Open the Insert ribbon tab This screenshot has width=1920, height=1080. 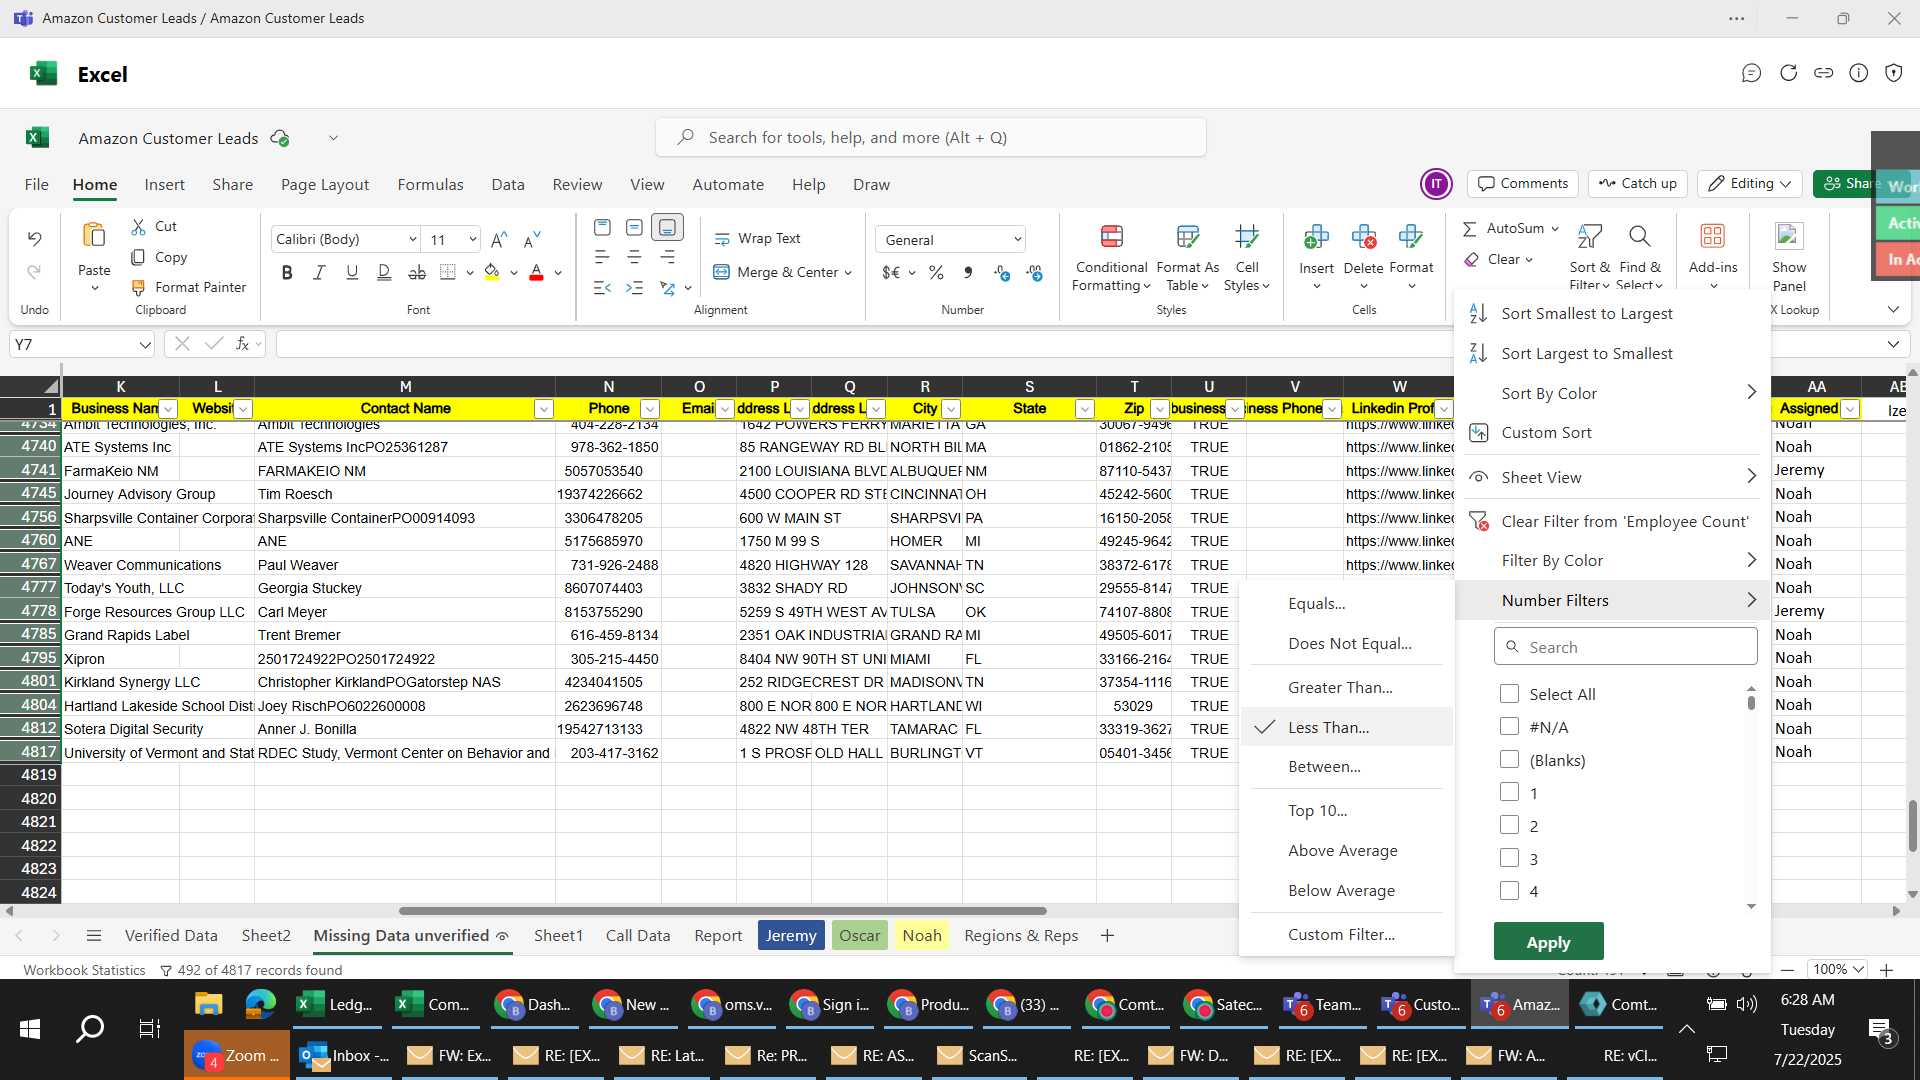click(x=164, y=185)
